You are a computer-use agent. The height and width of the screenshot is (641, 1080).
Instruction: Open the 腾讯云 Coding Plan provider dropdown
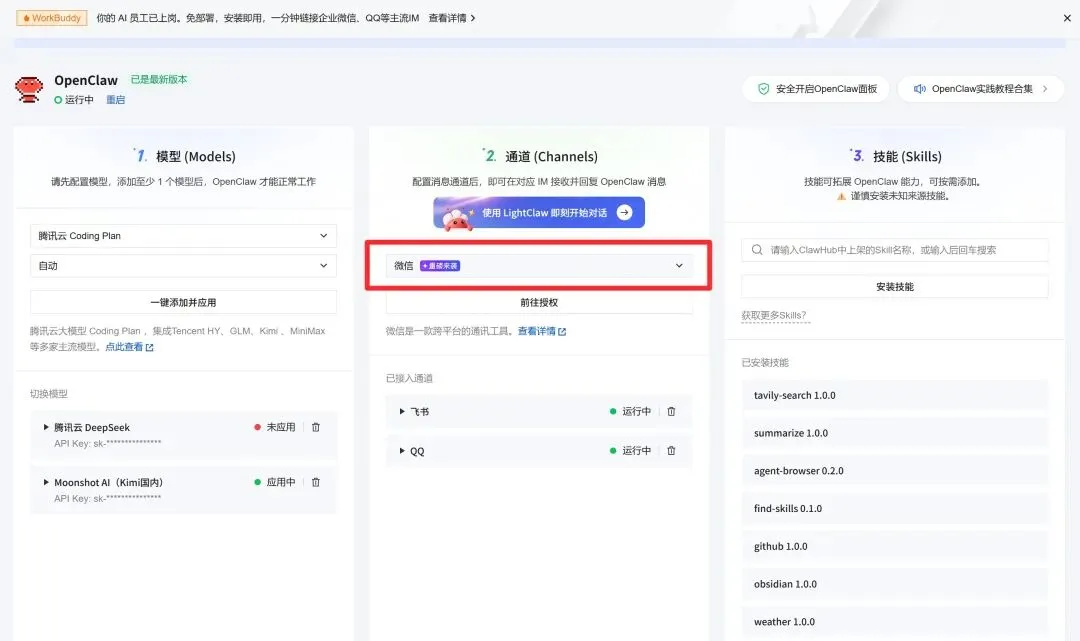click(183, 236)
